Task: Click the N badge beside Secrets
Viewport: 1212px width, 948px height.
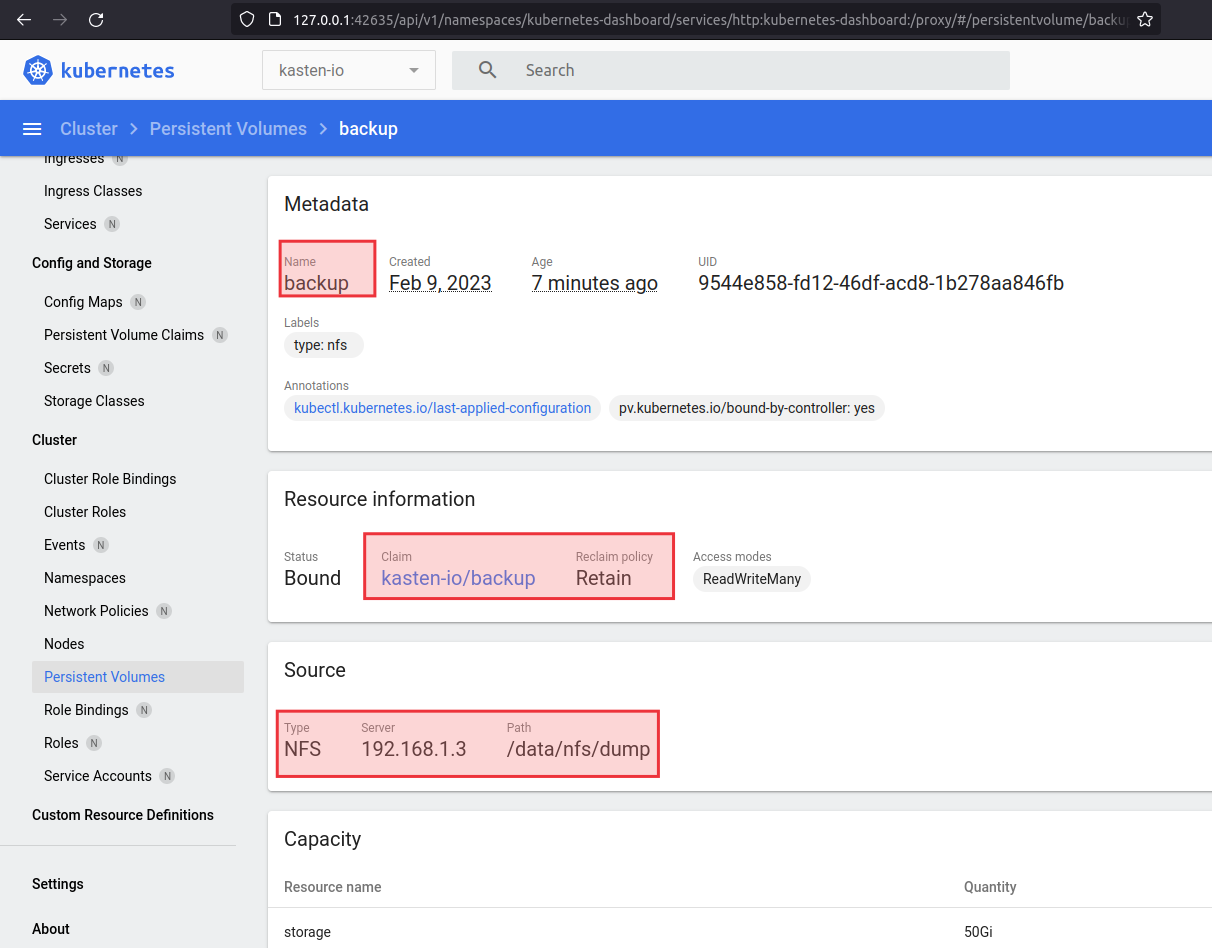Action: (106, 368)
